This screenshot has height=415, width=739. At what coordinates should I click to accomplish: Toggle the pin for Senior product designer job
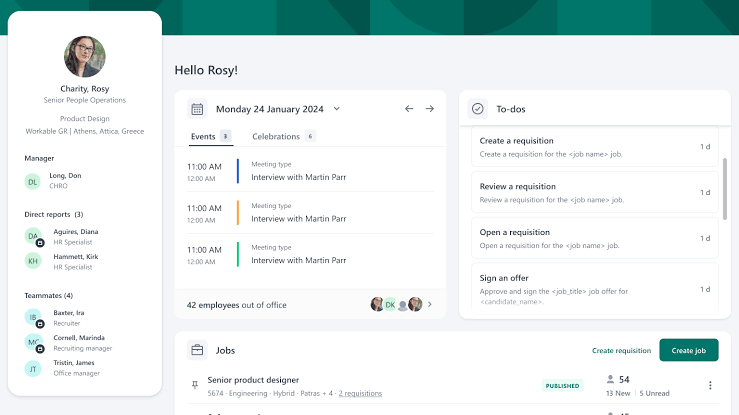[195, 385]
